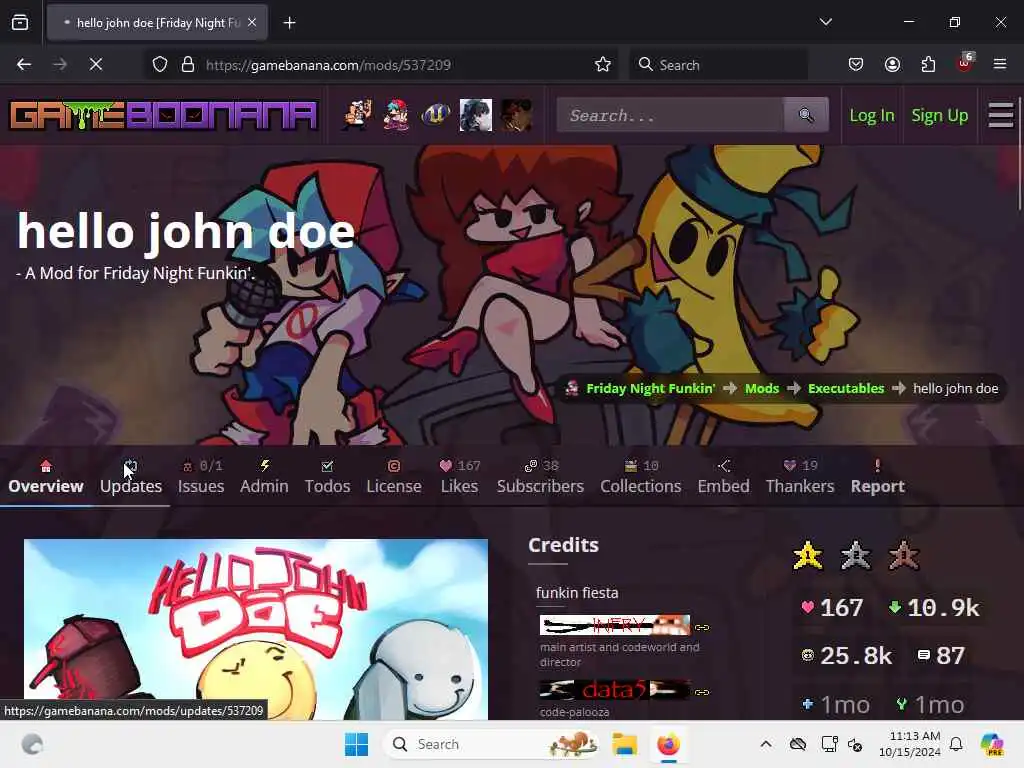Open the Firefox account icon
Image resolution: width=1024 pixels, height=768 pixels.
click(x=892, y=65)
